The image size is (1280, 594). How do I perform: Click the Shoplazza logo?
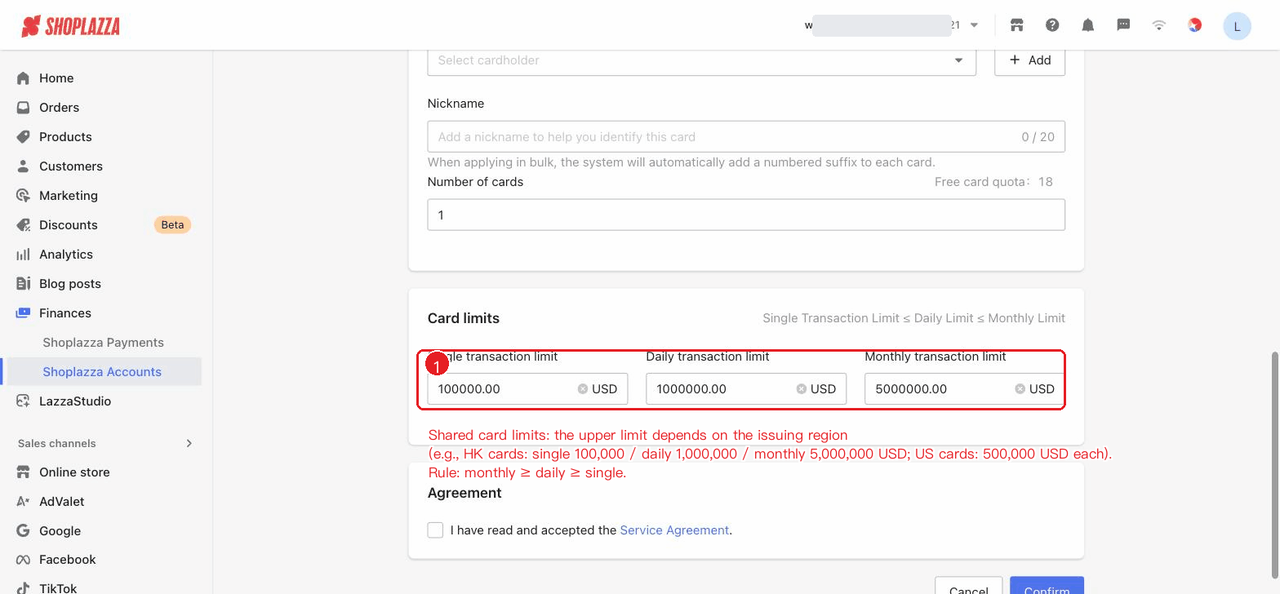click(71, 26)
